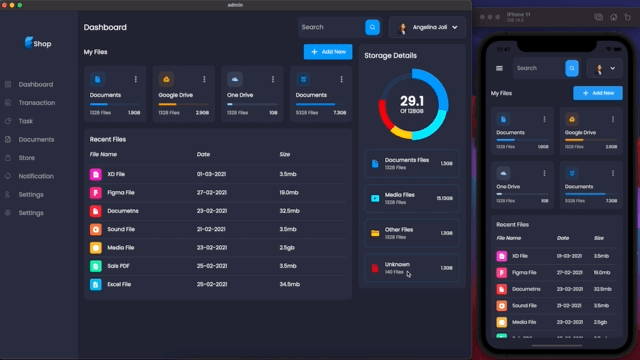Select Notification in the sidebar menu
Viewport: 640px width, 360px height.
pos(36,176)
